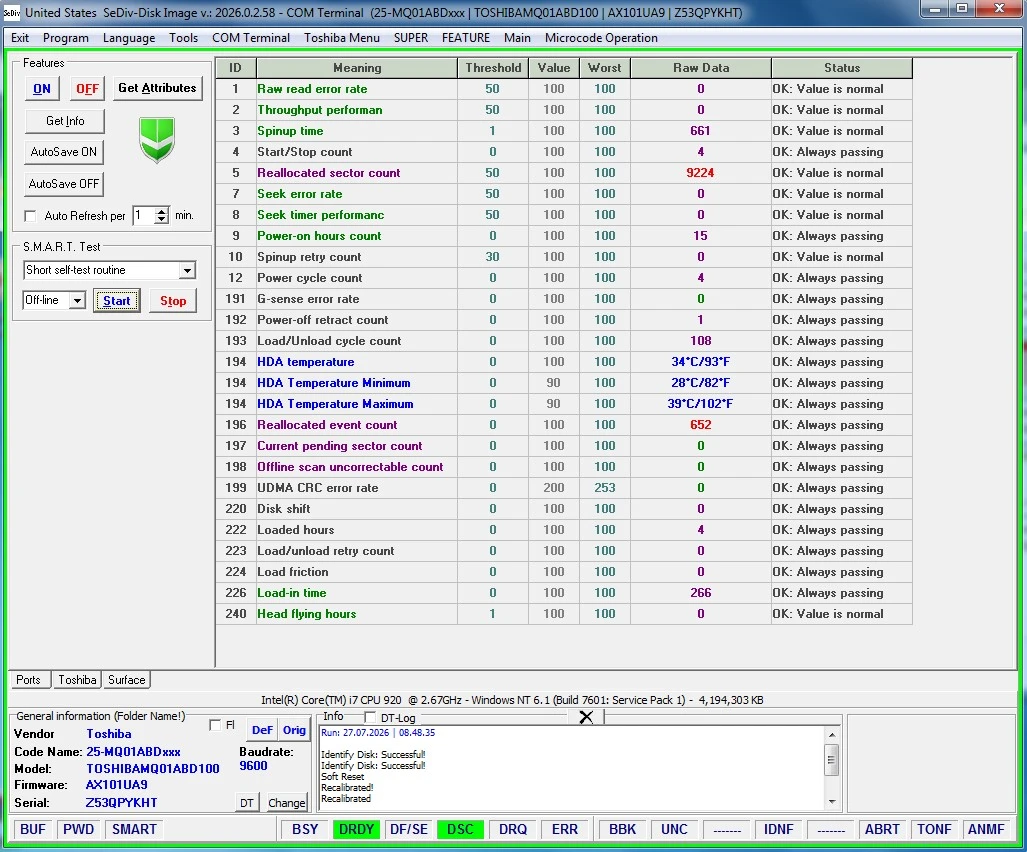1027x852 pixels.
Task: Click the Meaning column header
Action: (357, 67)
